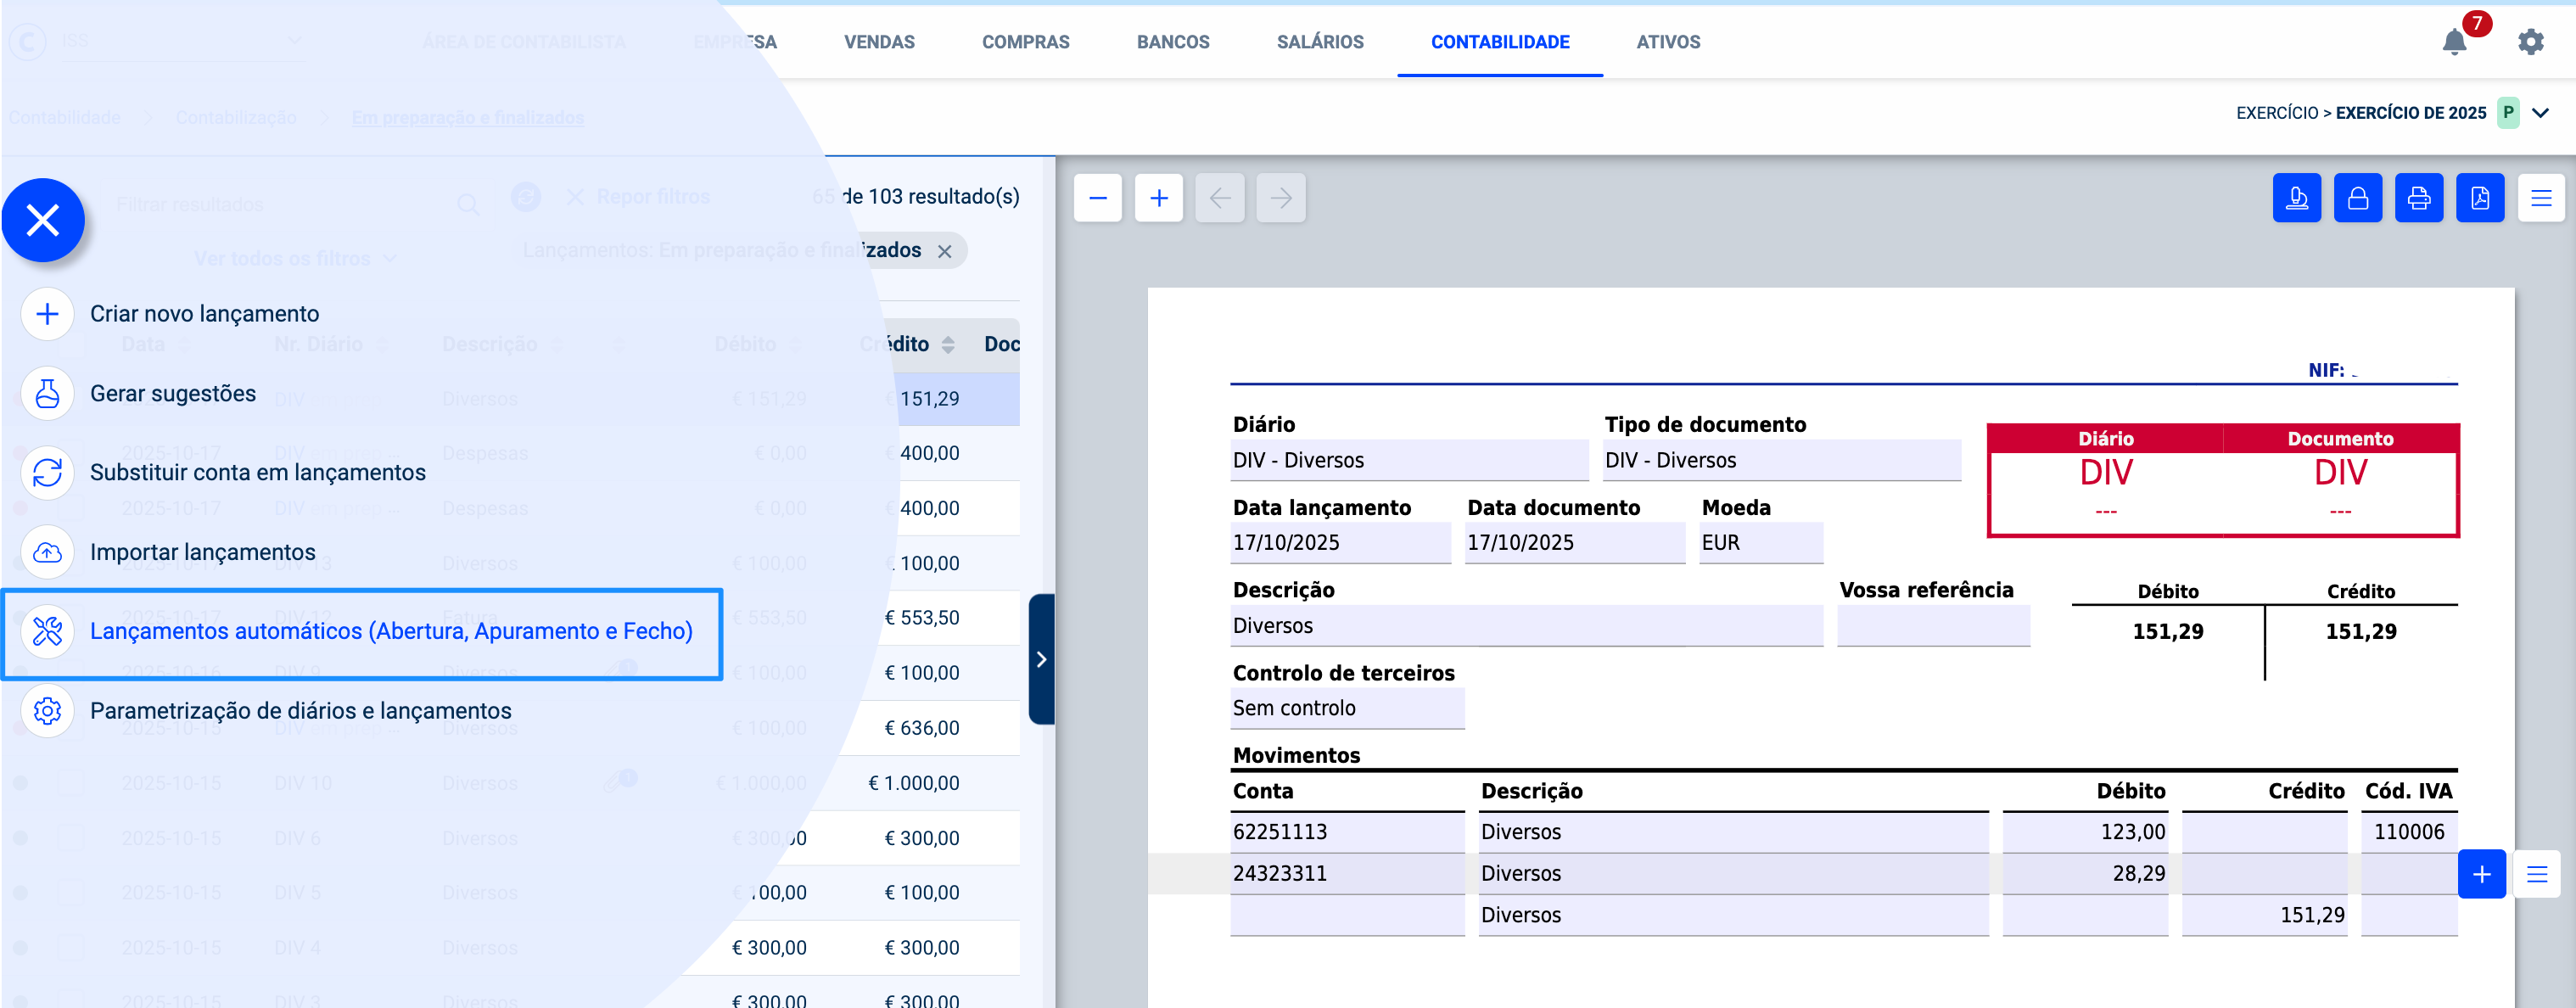Screen dimensions: 2576x1008
Task: Zoom out the document with the minus button
Action: (1097, 198)
